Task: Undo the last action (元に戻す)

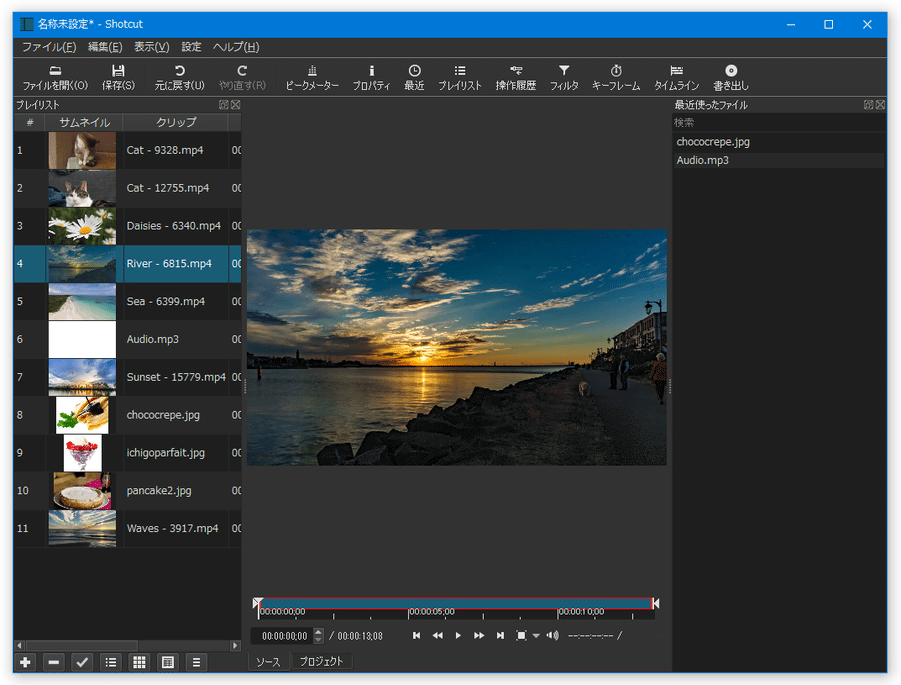Action: 179,78
